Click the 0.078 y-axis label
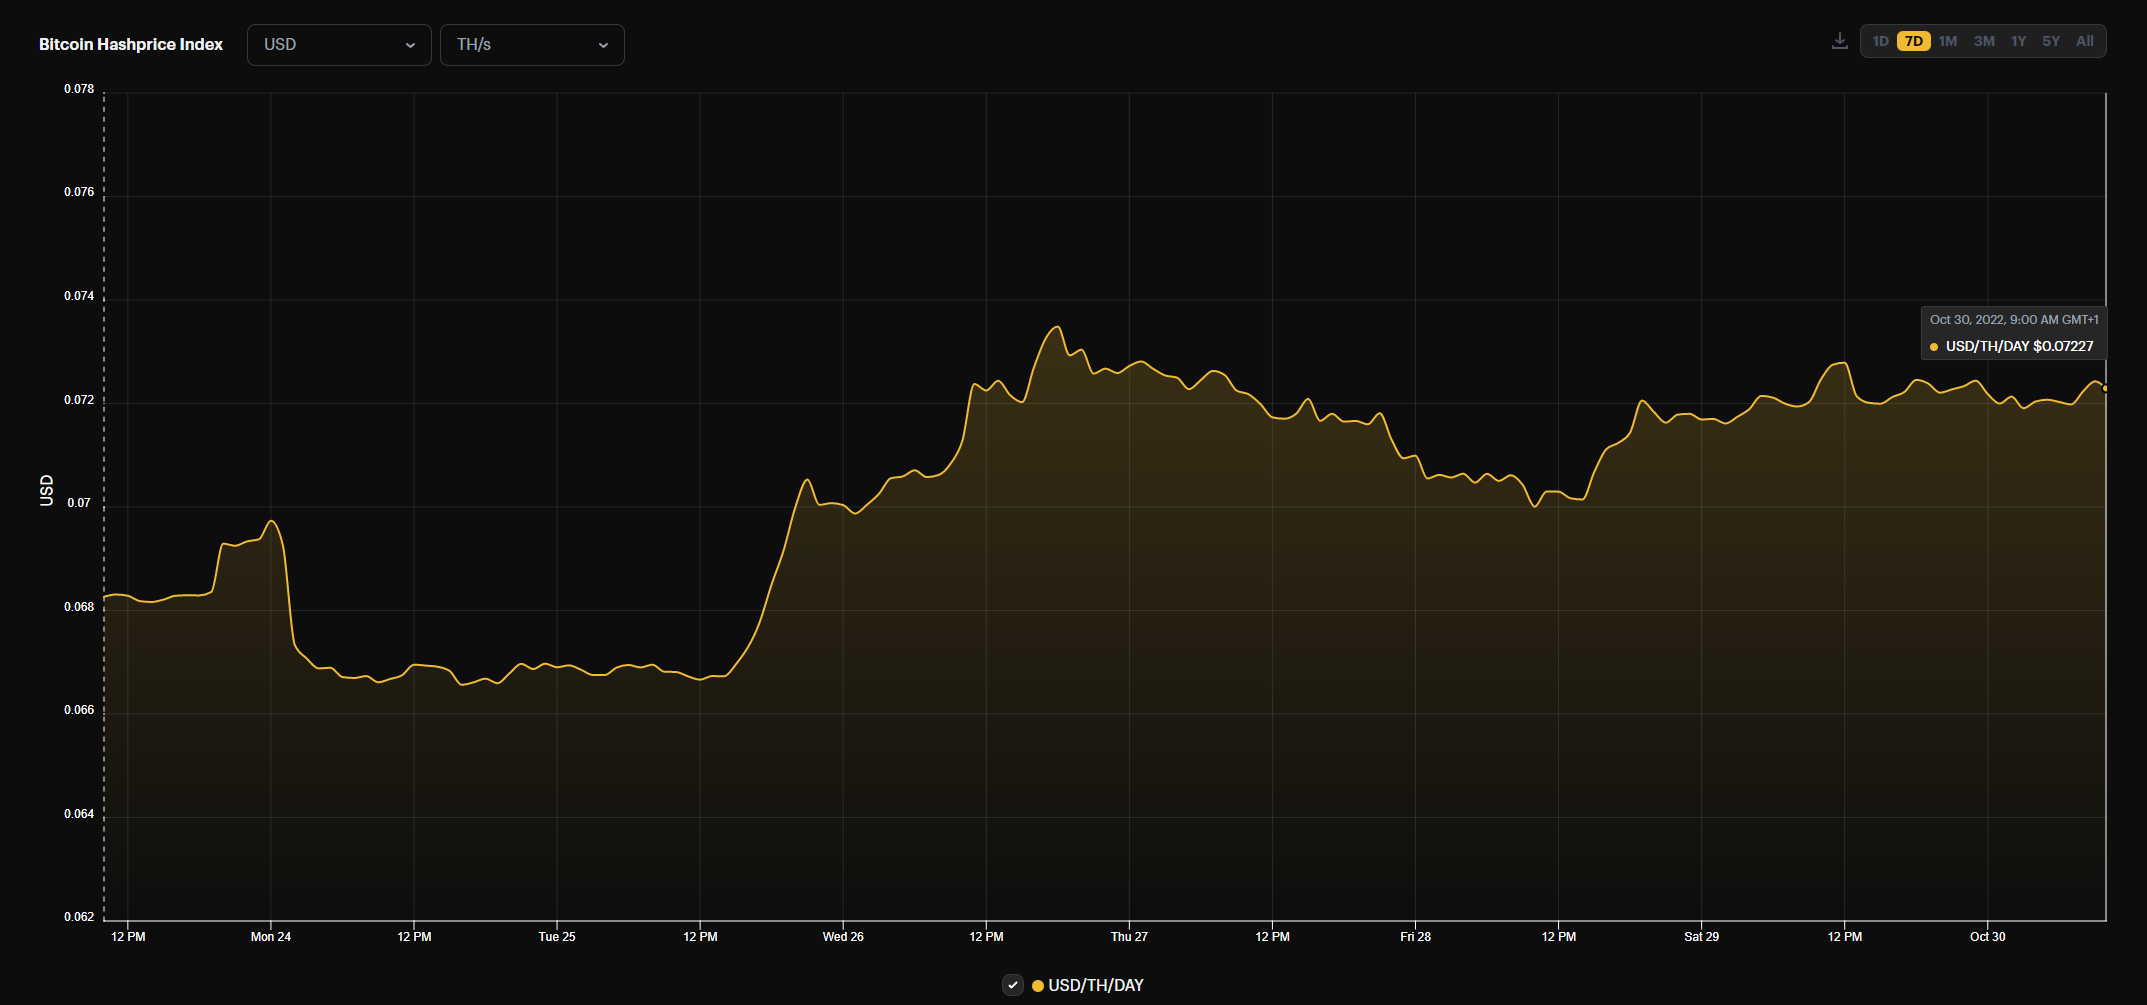 79,89
